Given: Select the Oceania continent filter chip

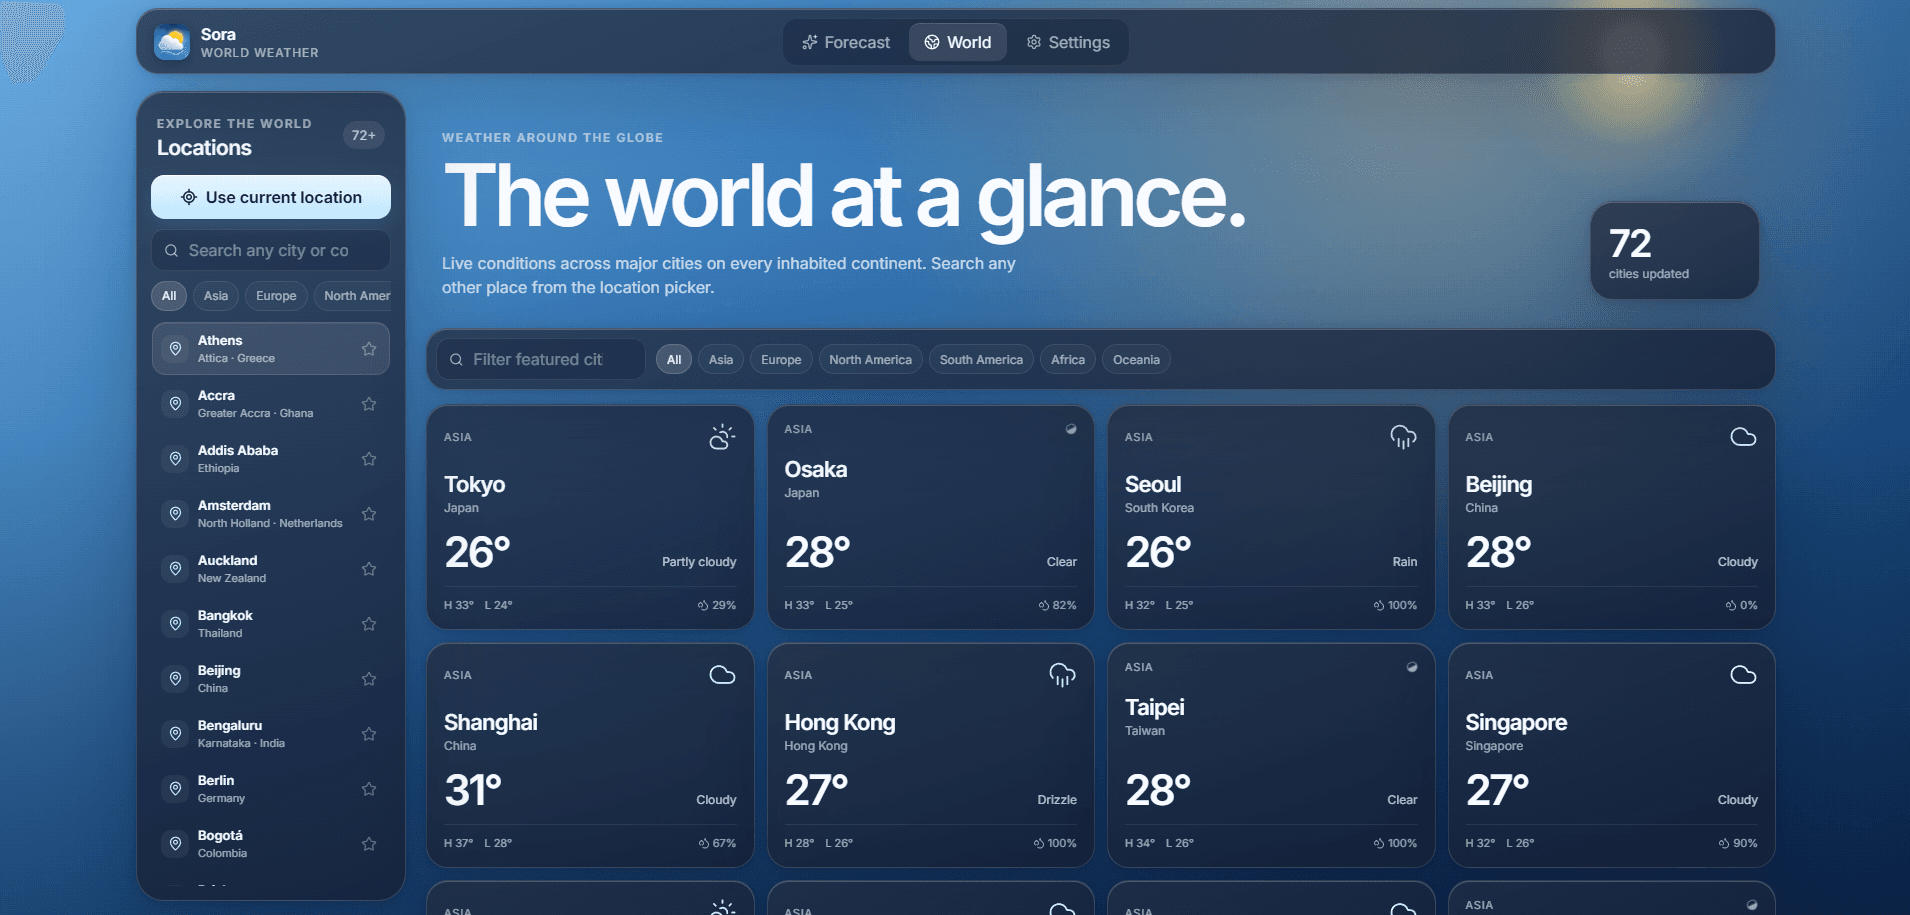Looking at the screenshot, I should 1136,360.
